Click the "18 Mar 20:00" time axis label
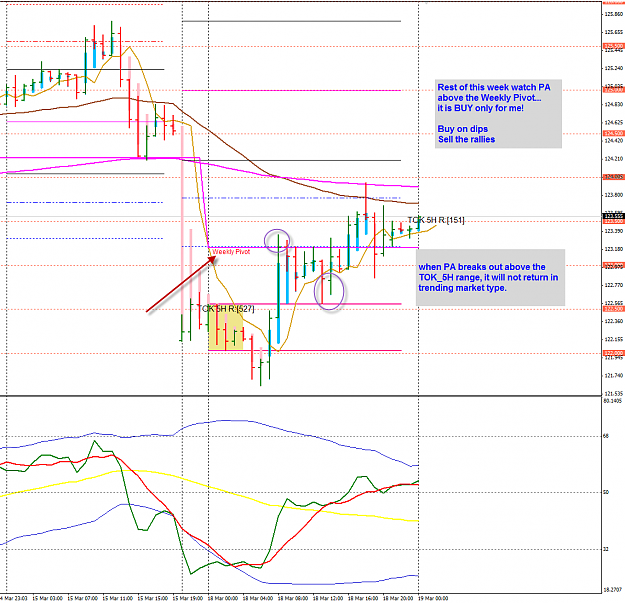Image resolution: width=625 pixels, height=603 pixels. point(398,598)
